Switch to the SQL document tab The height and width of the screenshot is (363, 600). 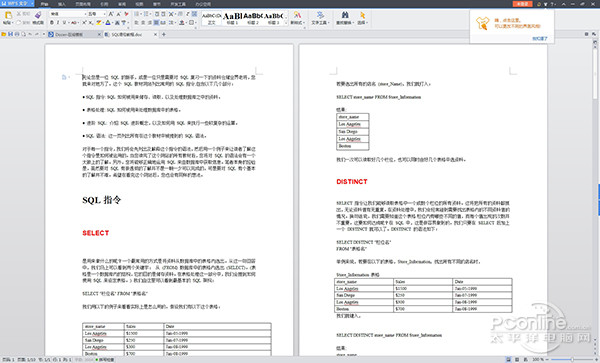point(130,34)
